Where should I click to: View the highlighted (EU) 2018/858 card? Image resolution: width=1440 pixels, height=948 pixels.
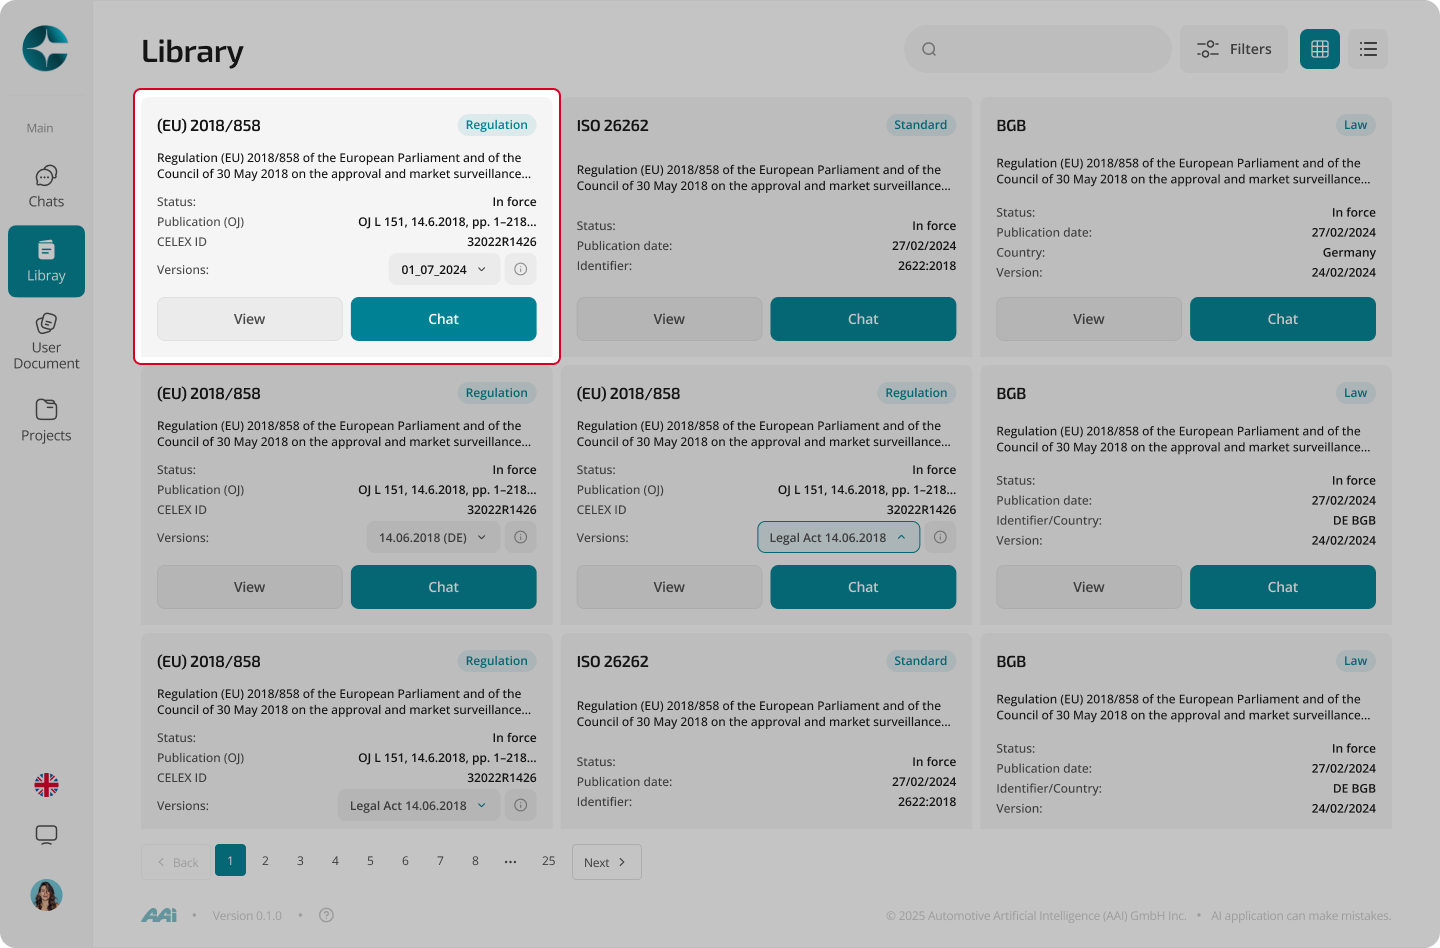point(250,319)
